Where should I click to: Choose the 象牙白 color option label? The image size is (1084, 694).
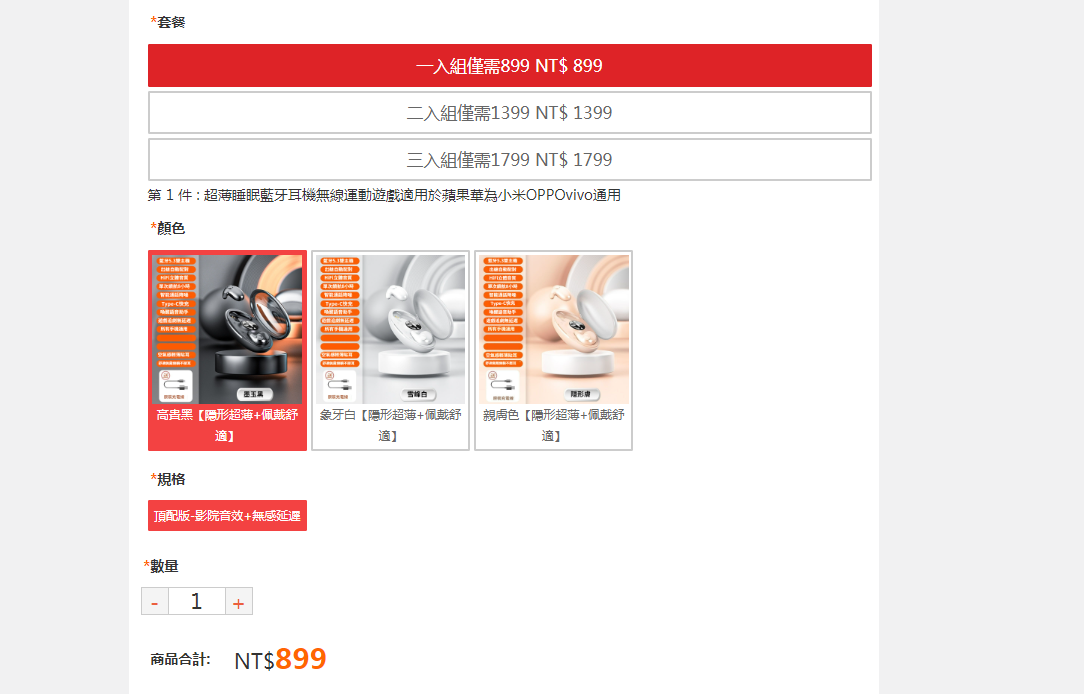point(390,425)
